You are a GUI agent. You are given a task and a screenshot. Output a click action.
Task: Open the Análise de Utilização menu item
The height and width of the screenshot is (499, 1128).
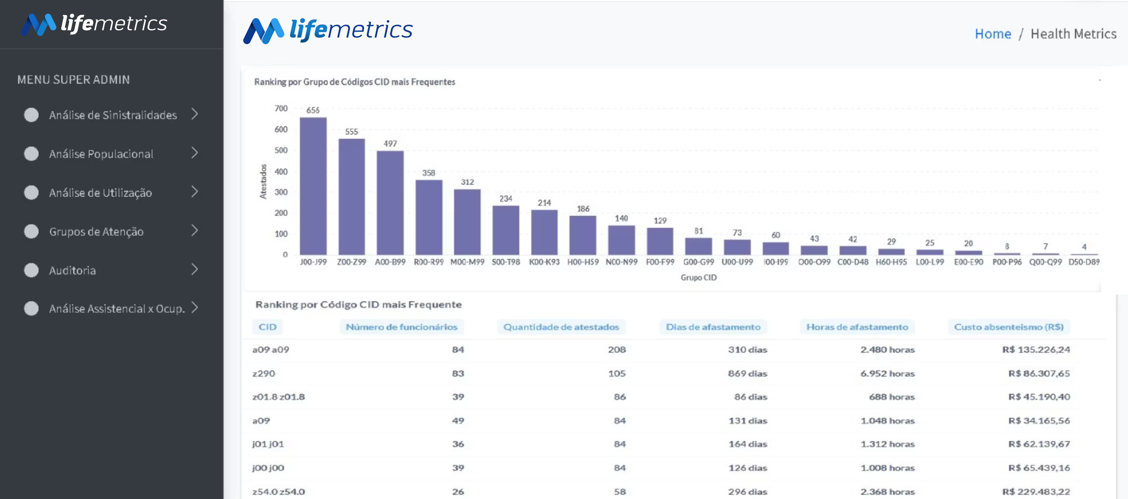tap(101, 193)
